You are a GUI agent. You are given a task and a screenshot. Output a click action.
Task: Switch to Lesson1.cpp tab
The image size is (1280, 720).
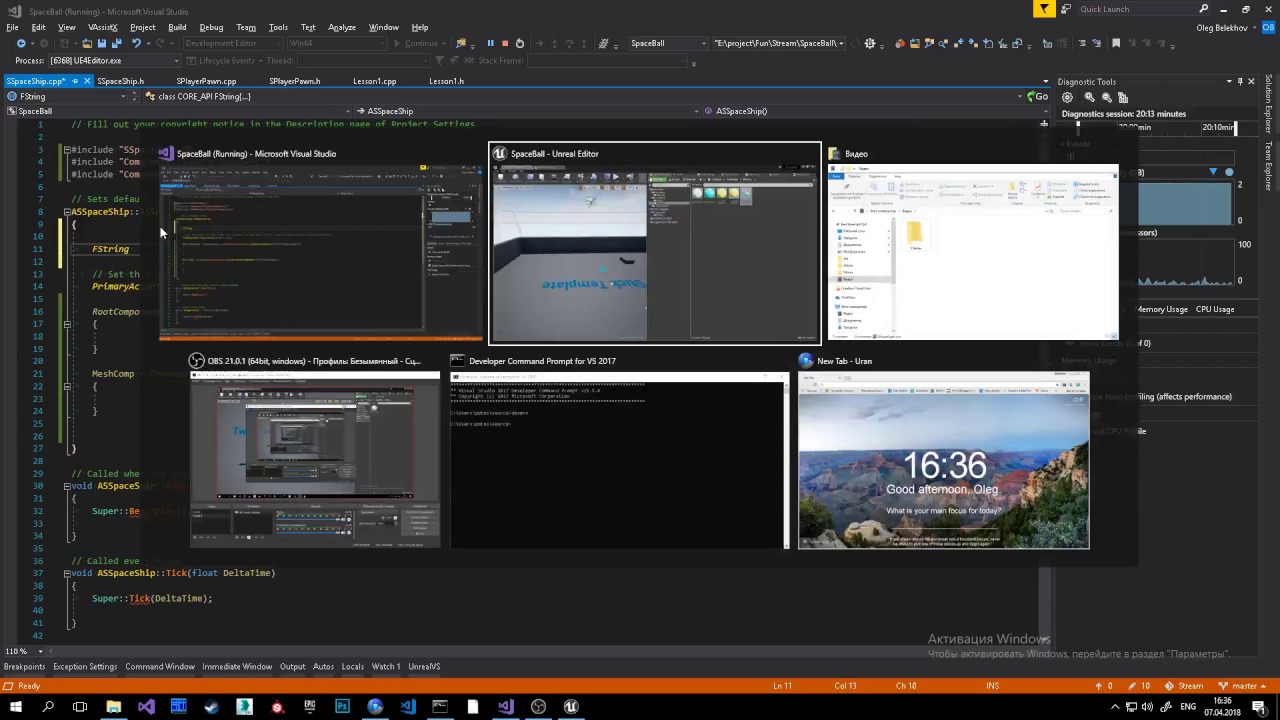pyautogui.click(x=374, y=81)
